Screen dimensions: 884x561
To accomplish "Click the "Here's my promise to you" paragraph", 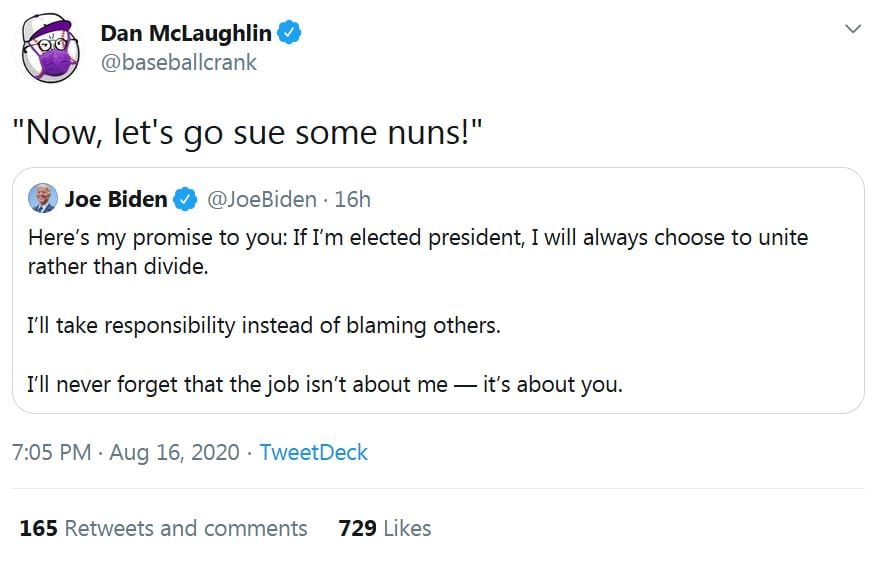I will (418, 253).
